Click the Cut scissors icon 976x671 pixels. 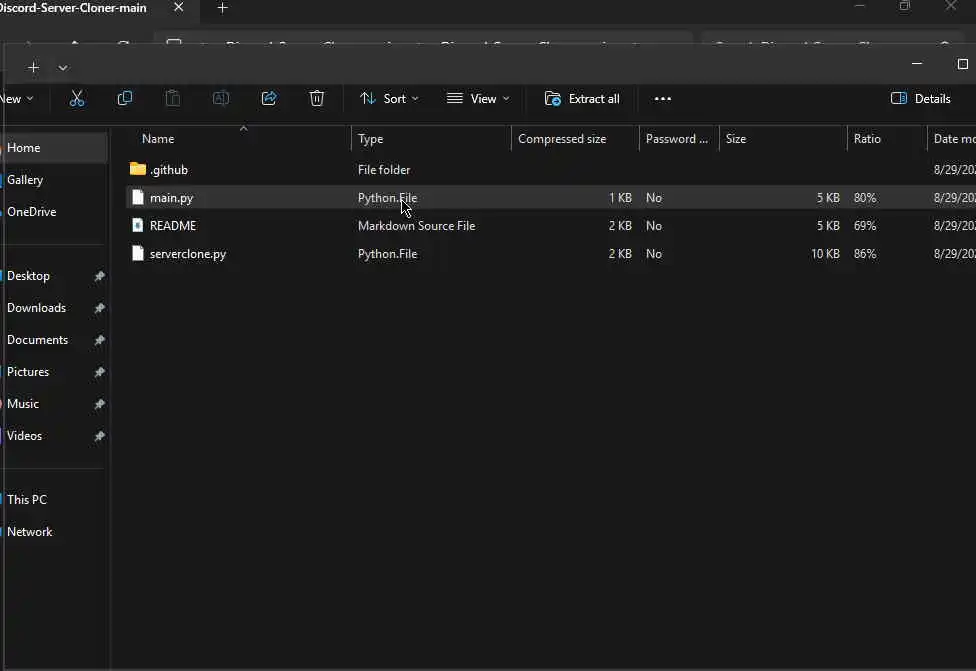77,98
